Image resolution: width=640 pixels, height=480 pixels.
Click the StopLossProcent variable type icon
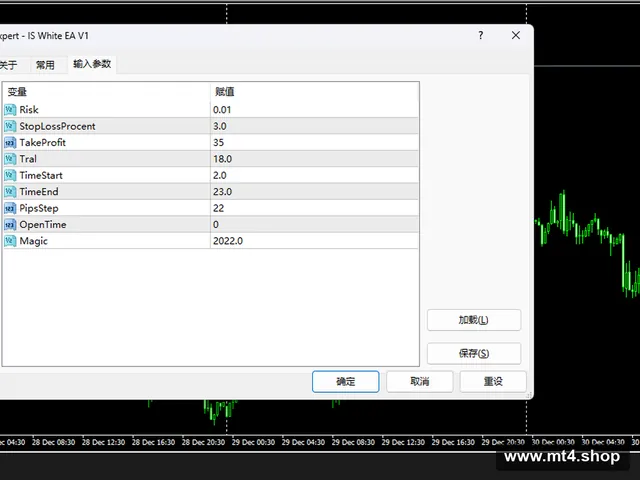point(10,126)
